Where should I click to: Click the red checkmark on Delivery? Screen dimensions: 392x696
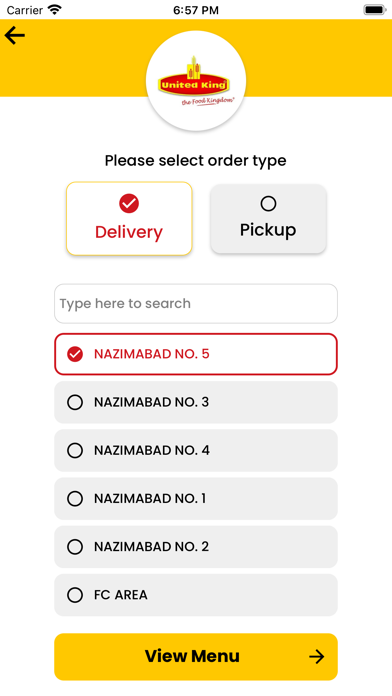[129, 203]
